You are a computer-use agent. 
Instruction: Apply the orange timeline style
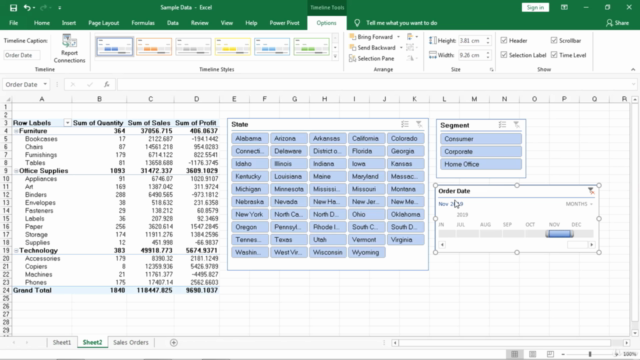pos(154,47)
